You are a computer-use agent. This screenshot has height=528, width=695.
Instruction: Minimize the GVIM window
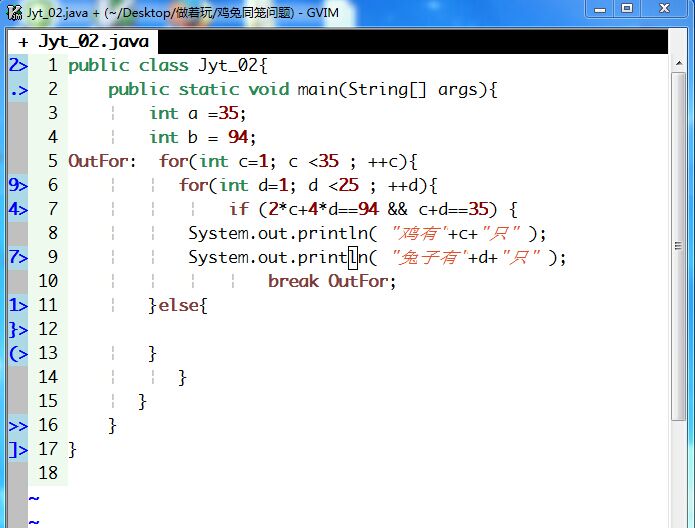point(600,8)
